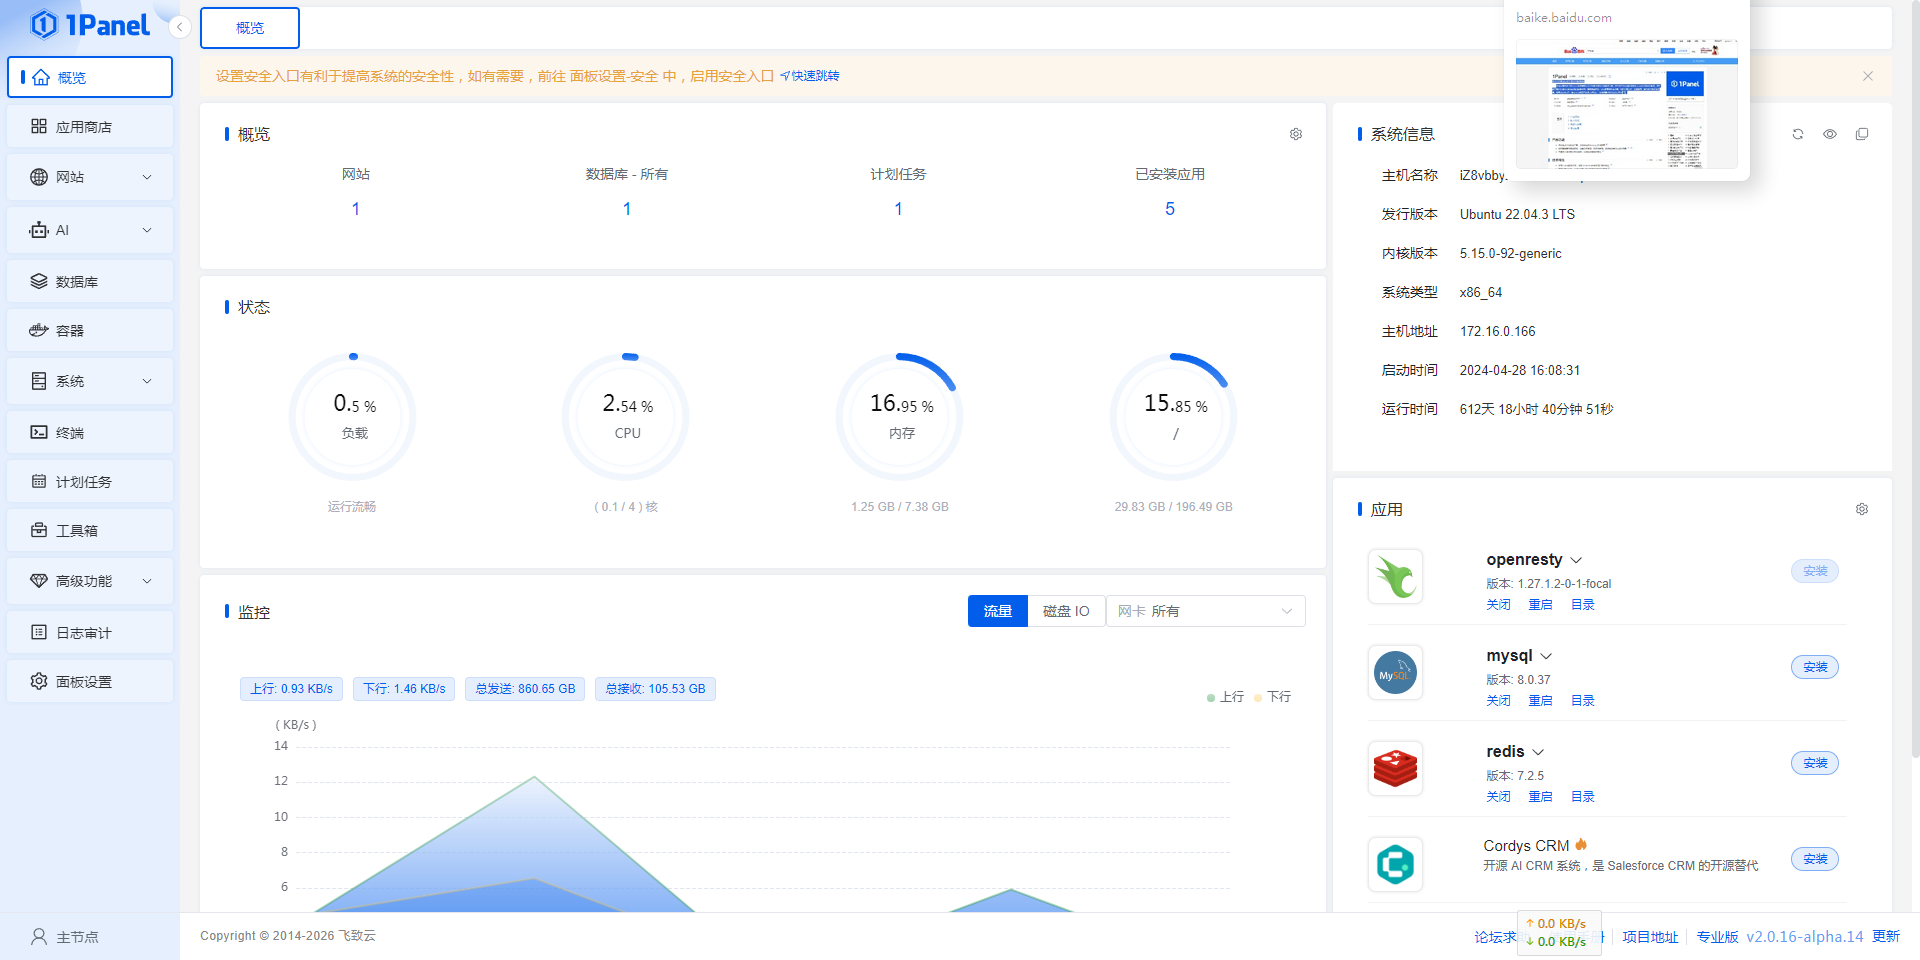Image resolution: width=1920 pixels, height=960 pixels.
Task: Click the 快速跳转 link in banner
Action: click(810, 76)
